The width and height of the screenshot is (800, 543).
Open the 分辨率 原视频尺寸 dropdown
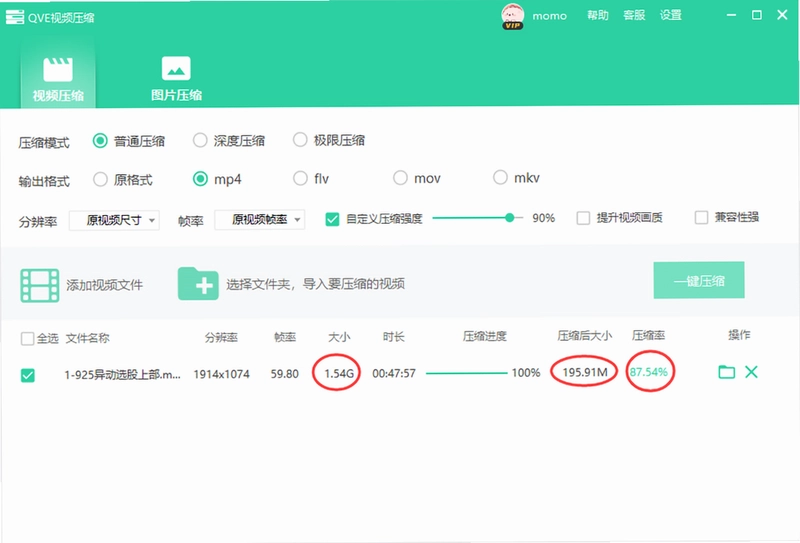coord(114,220)
